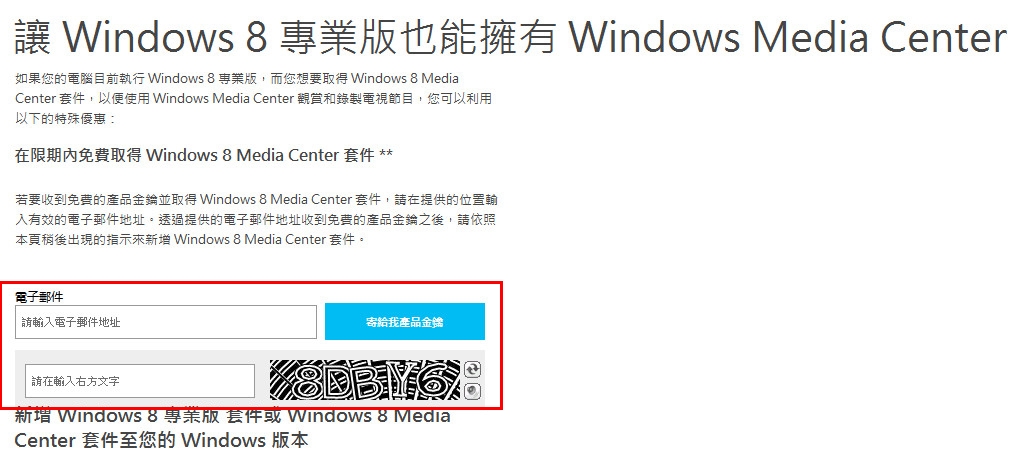Play the audio CAPTCHA with the speaker icon
Screen dimensions: 1016x458
473,391
